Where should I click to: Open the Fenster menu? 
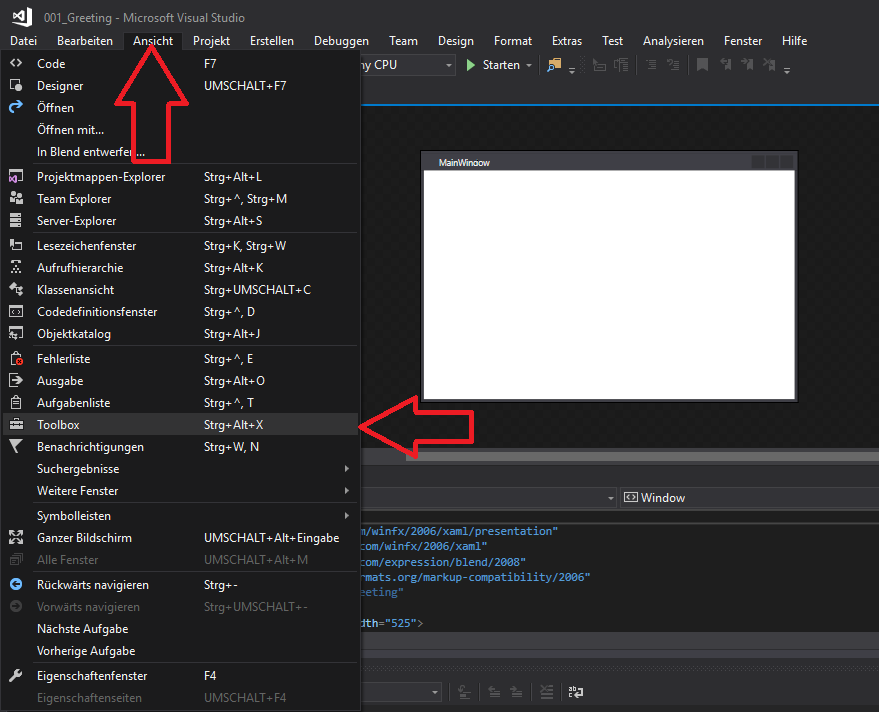click(x=743, y=41)
